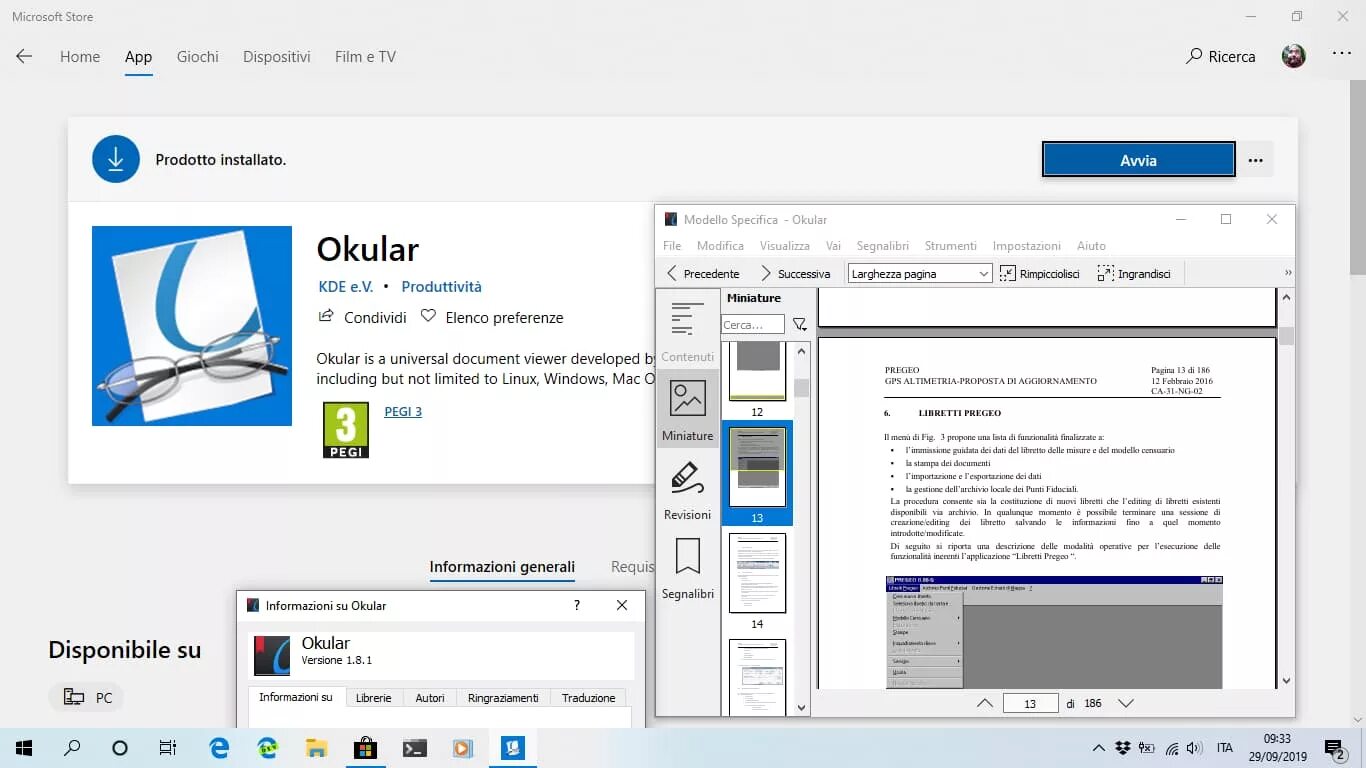The image size is (1366, 768).
Task: Open the Revisioni sidebar panel
Action: click(x=688, y=488)
